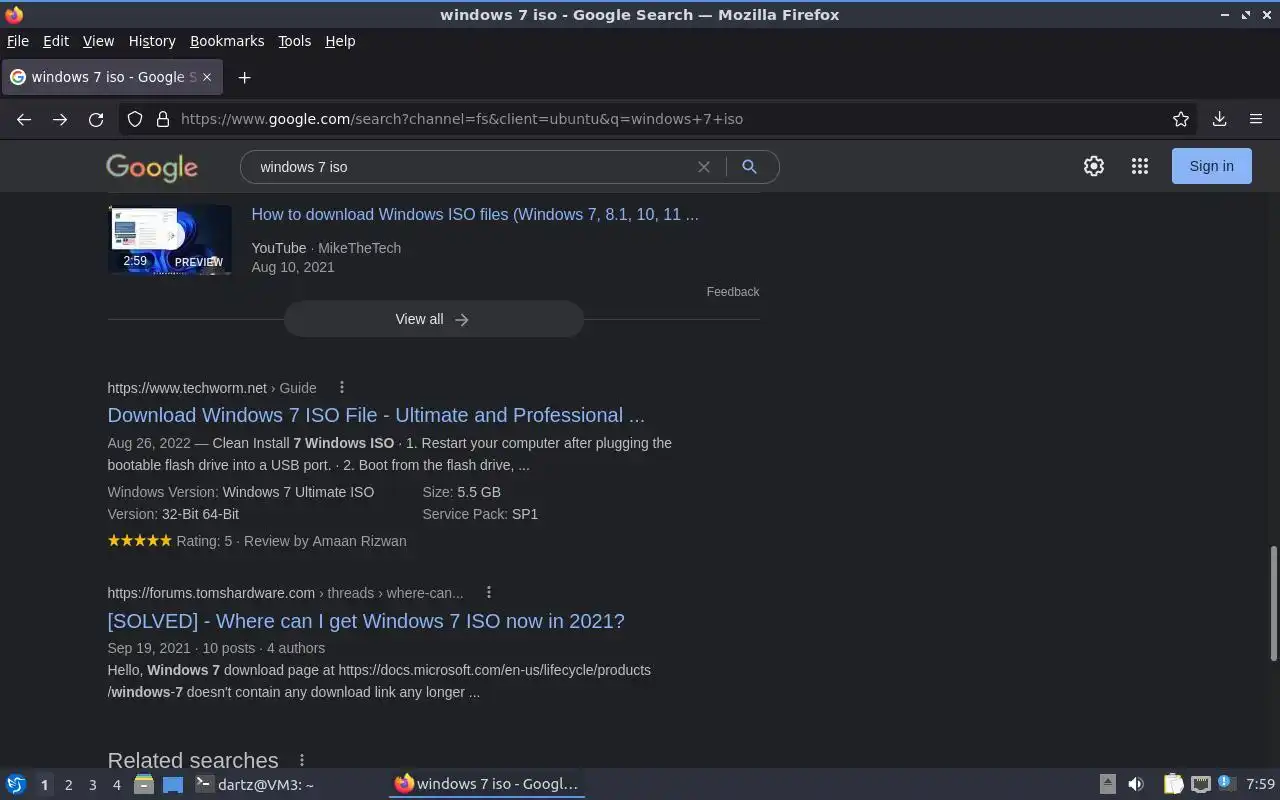Open the File menu
Image resolution: width=1280 pixels, height=800 pixels.
coord(18,41)
